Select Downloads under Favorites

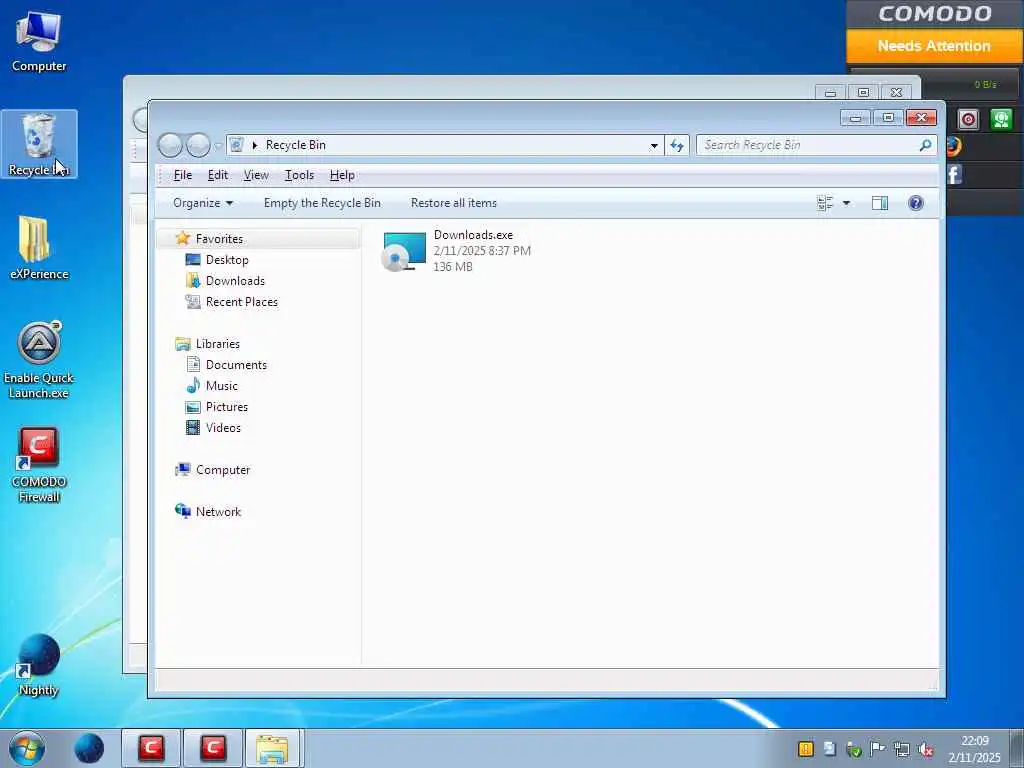[x=235, y=281]
